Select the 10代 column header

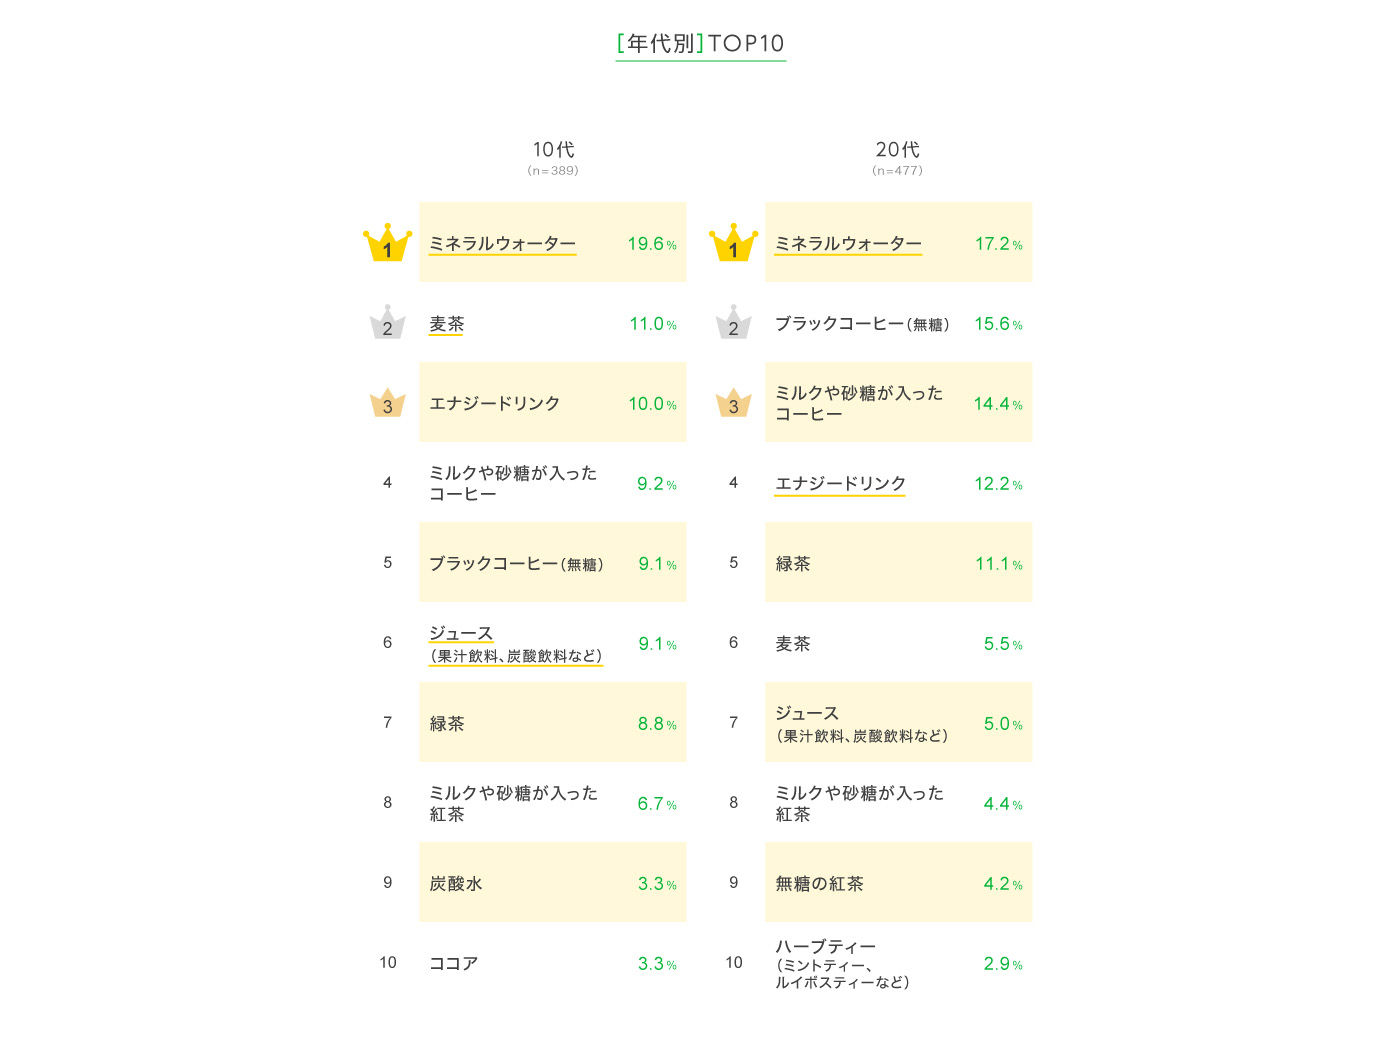tap(553, 150)
